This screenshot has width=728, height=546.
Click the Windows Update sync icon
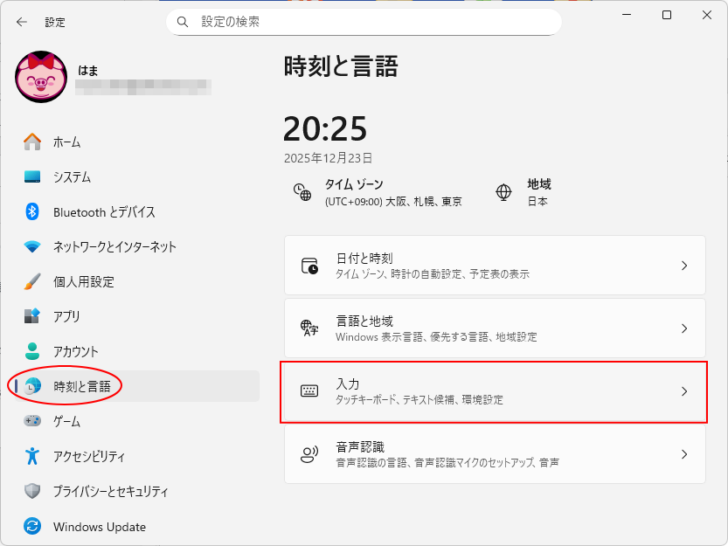pyautogui.click(x=32, y=526)
